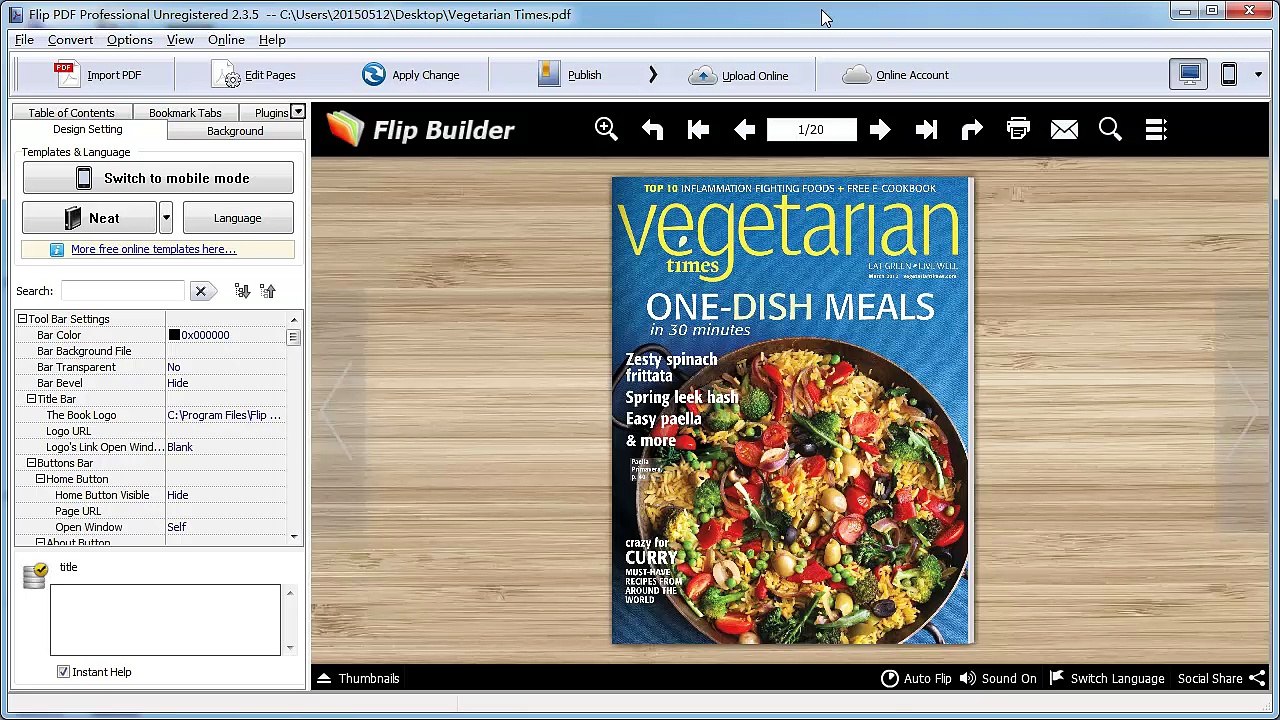
Task: Open the tabs overflow dropdown arrow
Action: [x=298, y=112]
